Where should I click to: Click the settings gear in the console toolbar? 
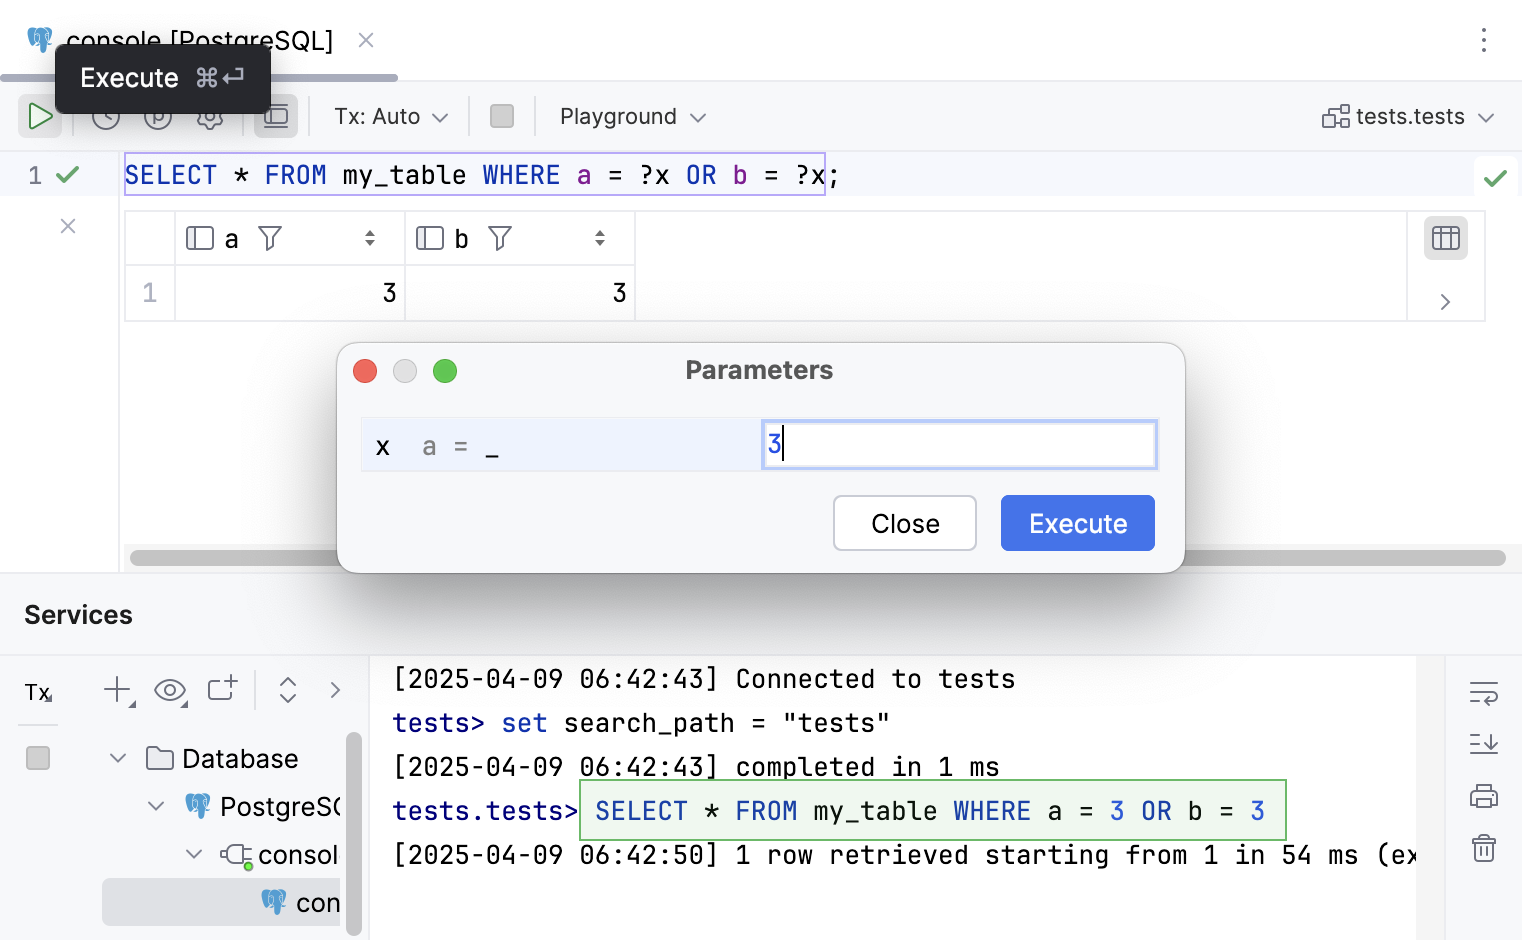point(209,116)
